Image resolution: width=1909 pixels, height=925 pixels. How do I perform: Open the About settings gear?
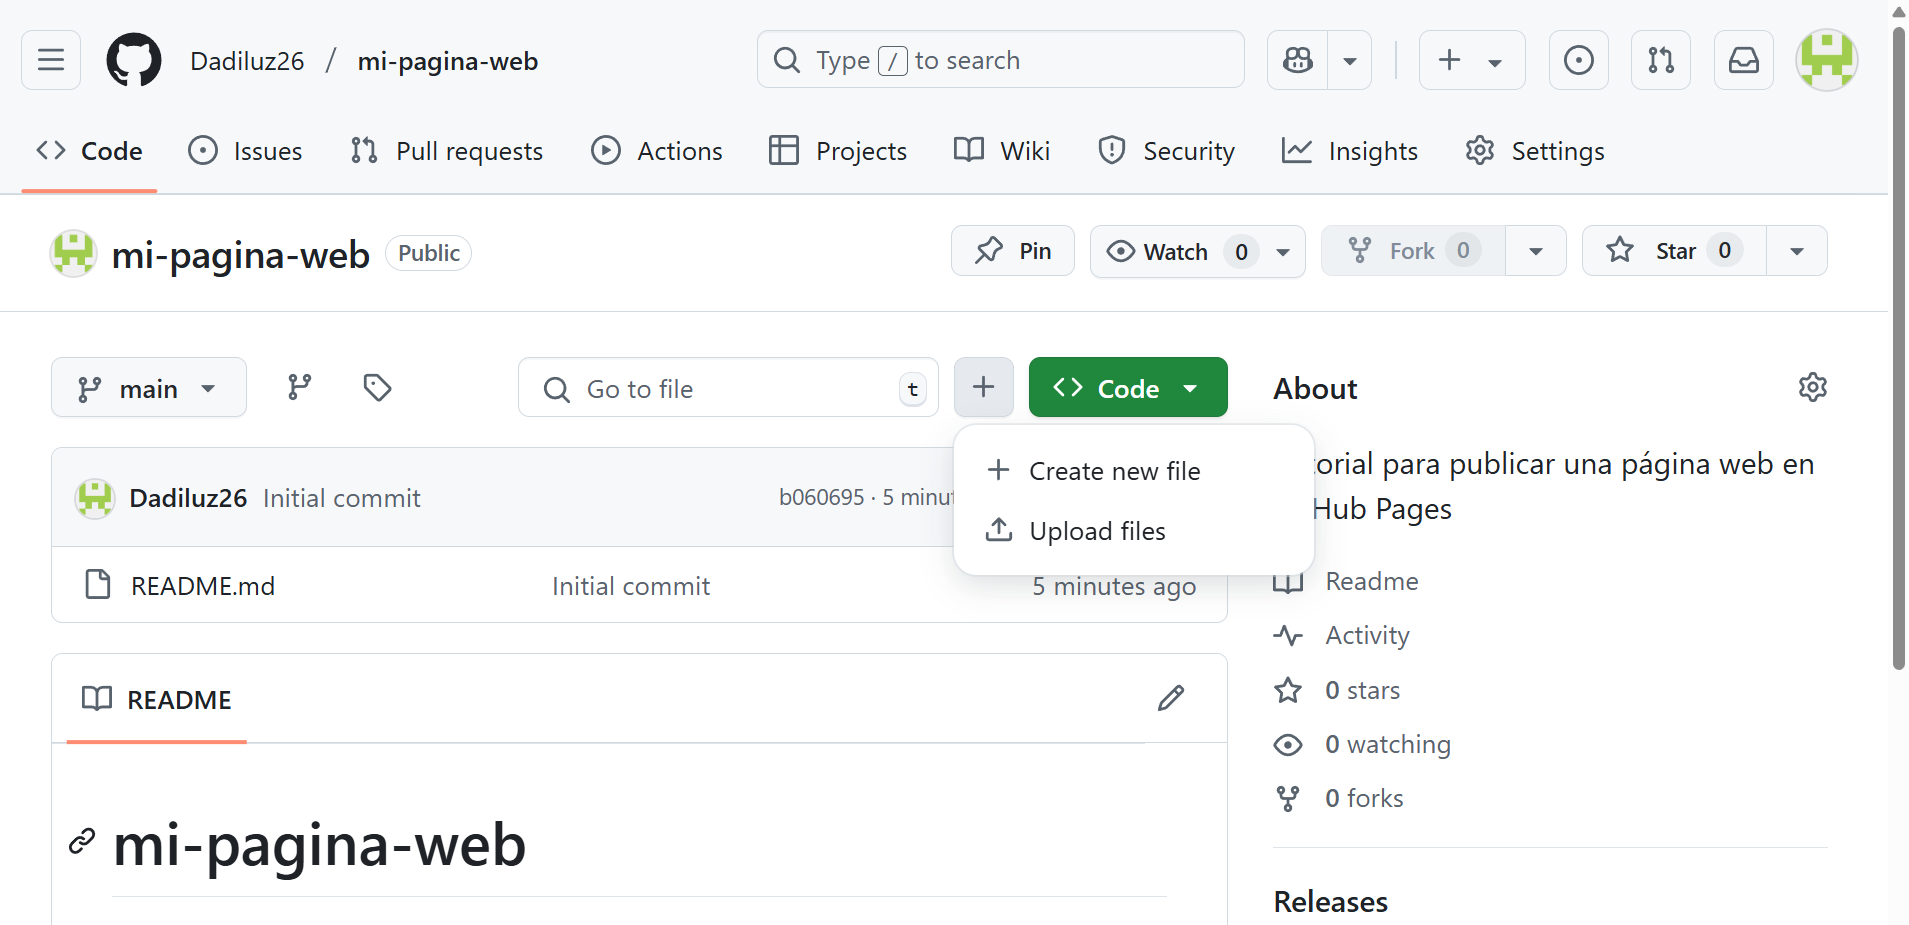tap(1812, 387)
